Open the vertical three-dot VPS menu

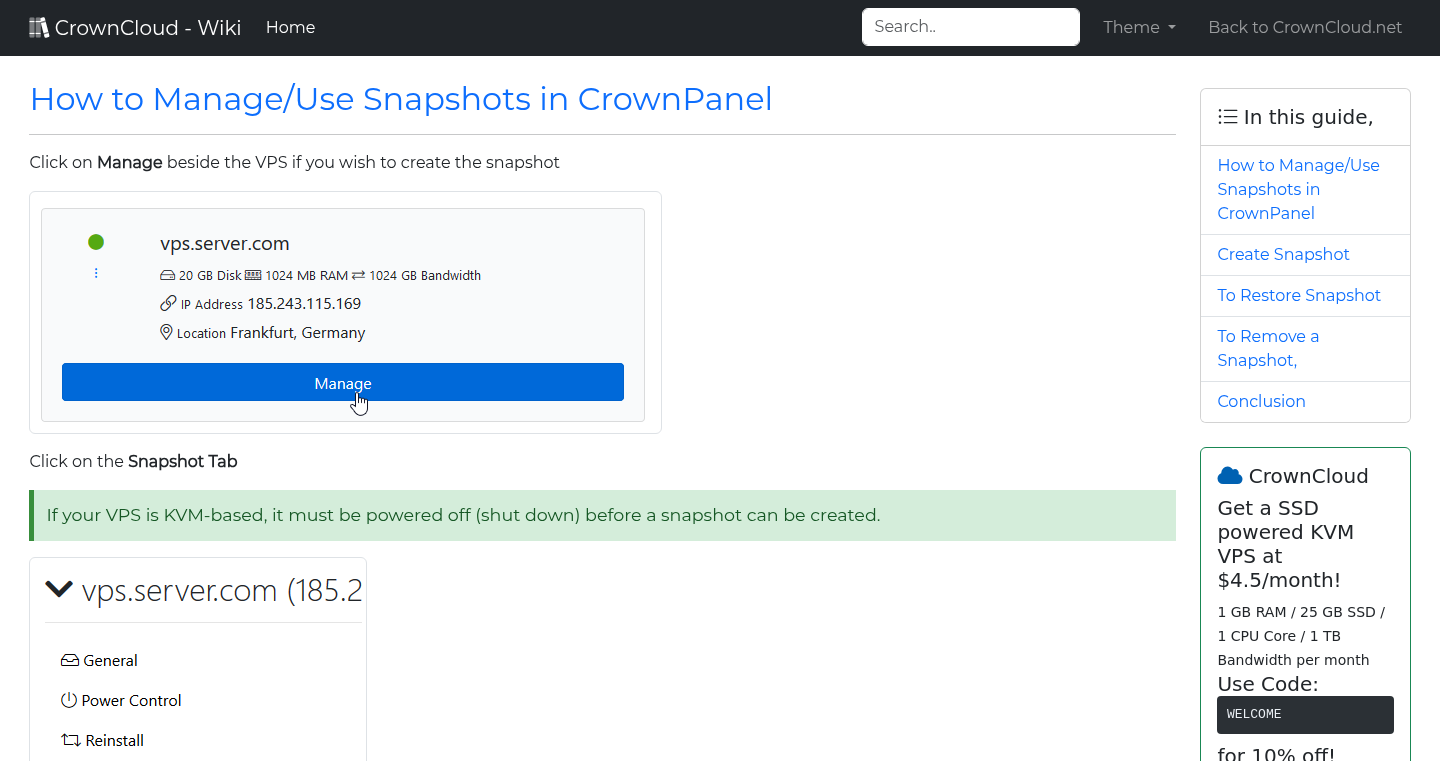pyautogui.click(x=95, y=272)
